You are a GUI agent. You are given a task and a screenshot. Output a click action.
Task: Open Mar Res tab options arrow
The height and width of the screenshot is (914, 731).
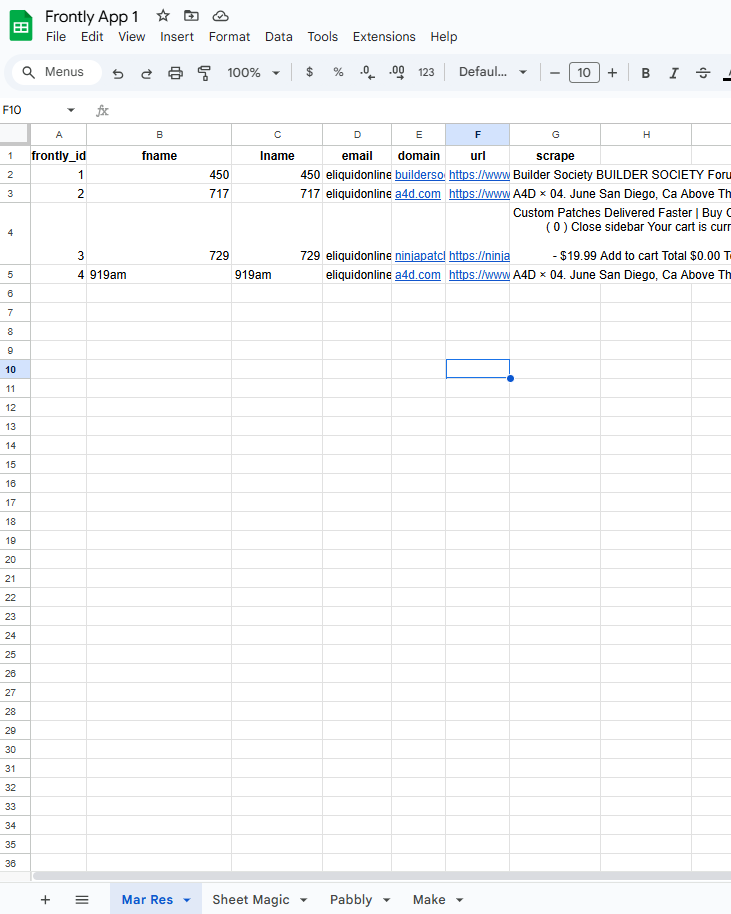pyautogui.click(x=187, y=900)
